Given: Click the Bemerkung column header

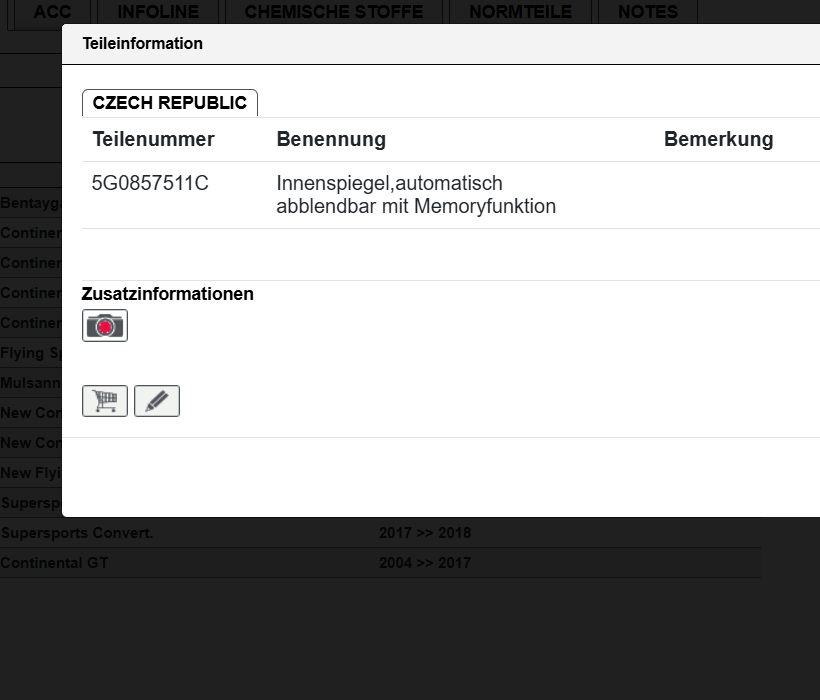Looking at the screenshot, I should [x=719, y=140].
